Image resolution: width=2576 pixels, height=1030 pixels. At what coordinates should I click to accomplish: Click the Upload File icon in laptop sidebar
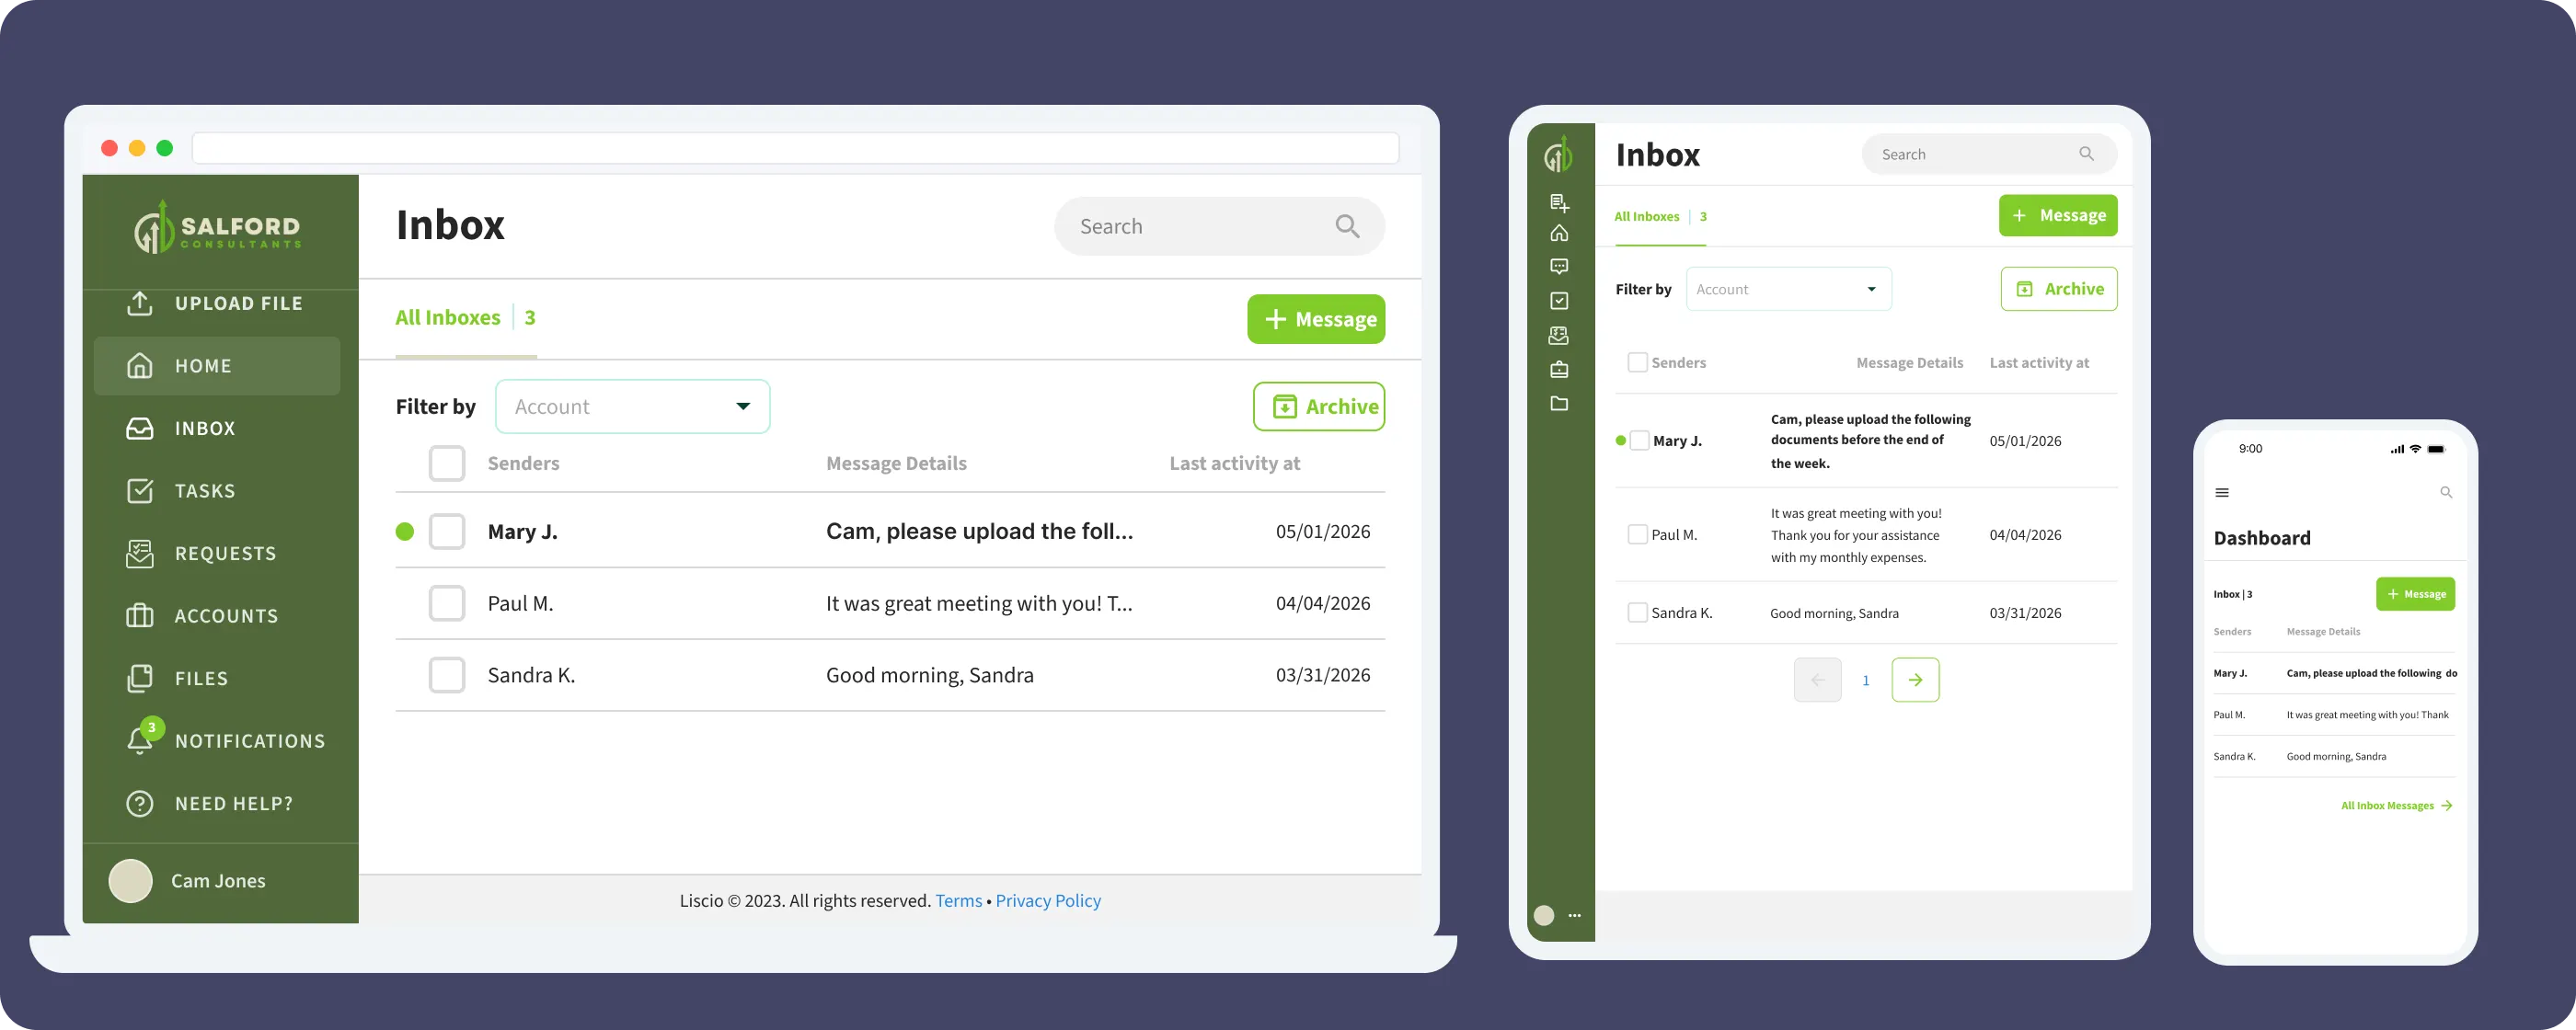pos(140,303)
